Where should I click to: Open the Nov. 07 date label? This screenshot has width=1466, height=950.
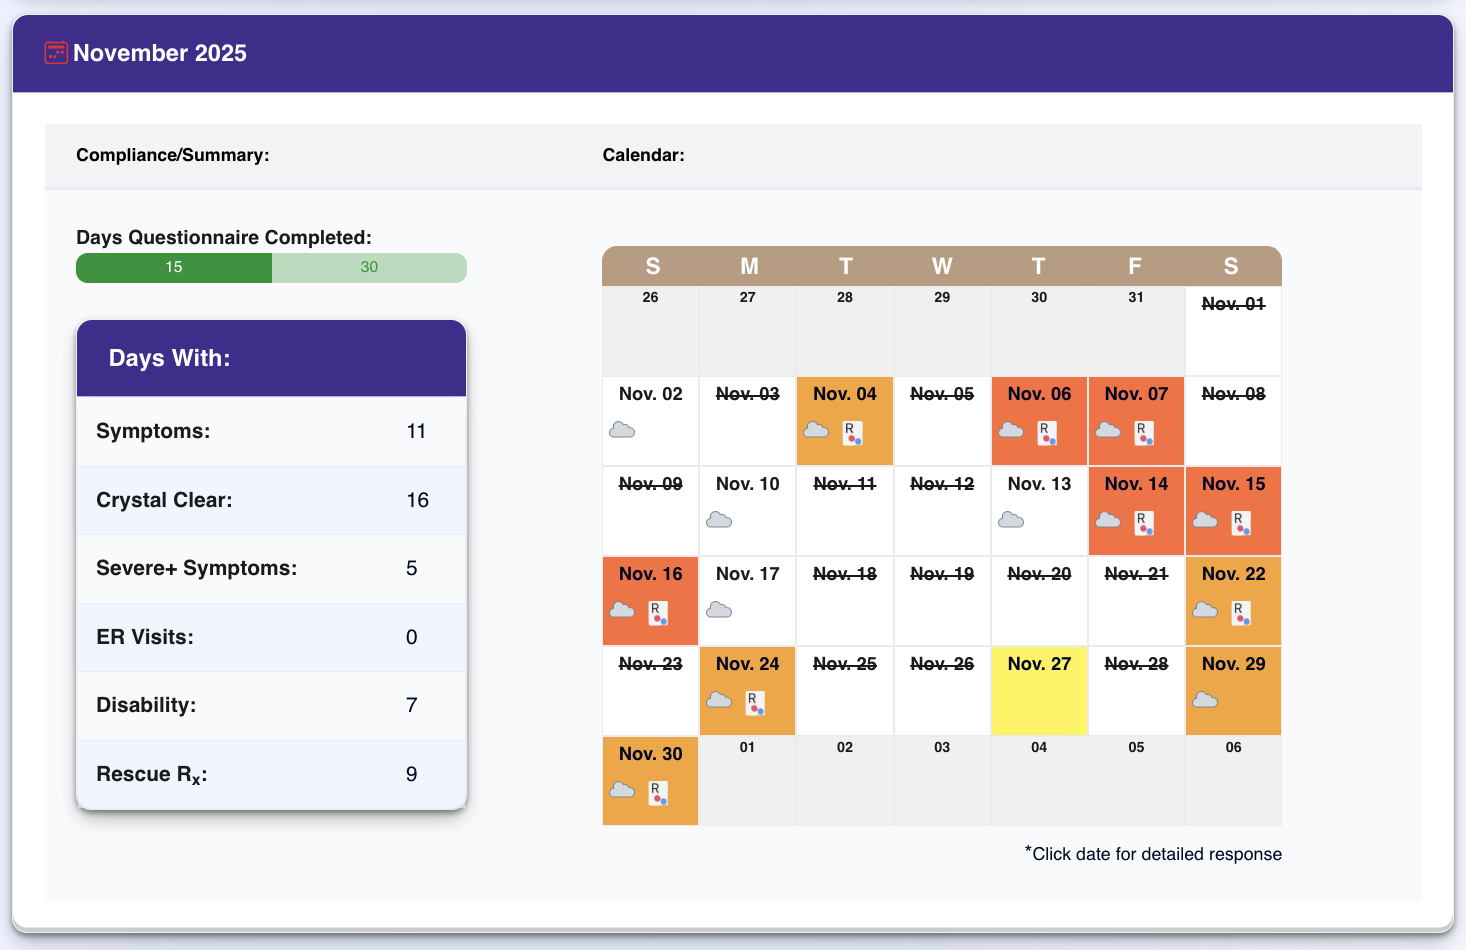coord(1136,394)
